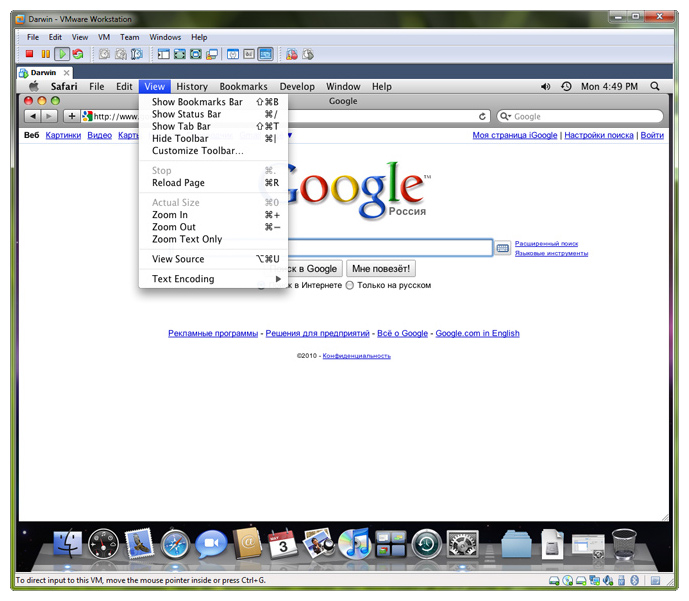689x601 pixels.
Task: Click the 'Мне повезёт!' button
Action: (380, 268)
